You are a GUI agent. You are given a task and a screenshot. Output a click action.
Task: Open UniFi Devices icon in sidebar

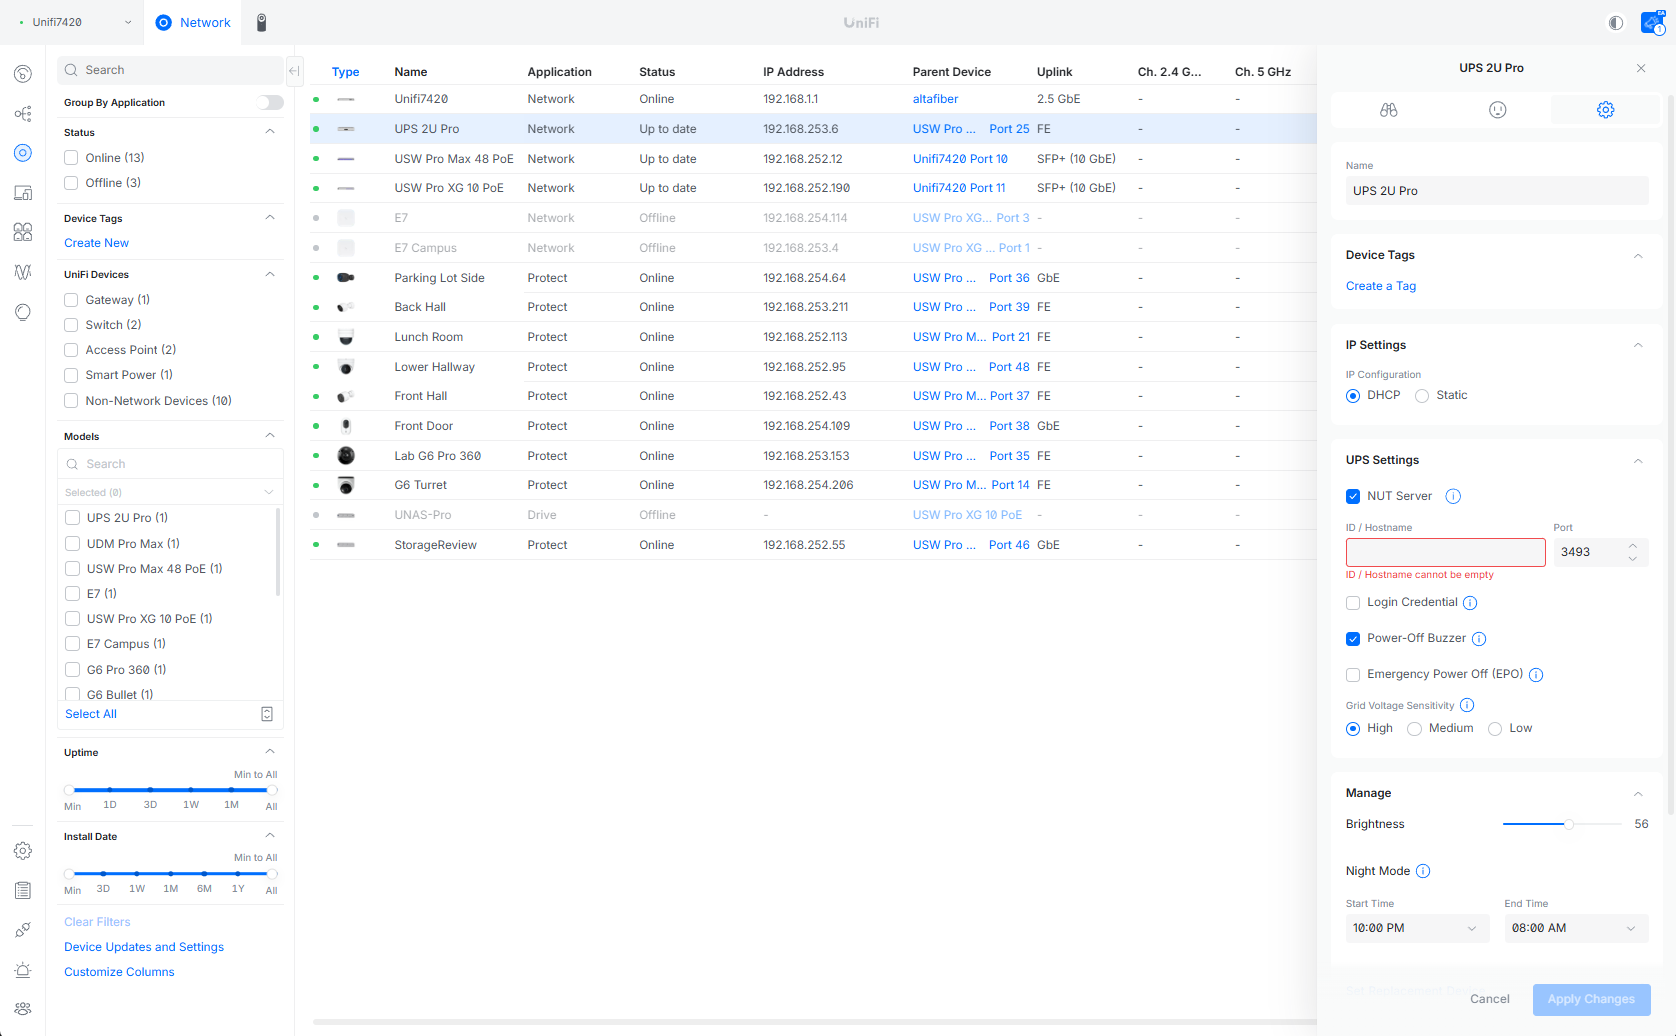tap(23, 153)
